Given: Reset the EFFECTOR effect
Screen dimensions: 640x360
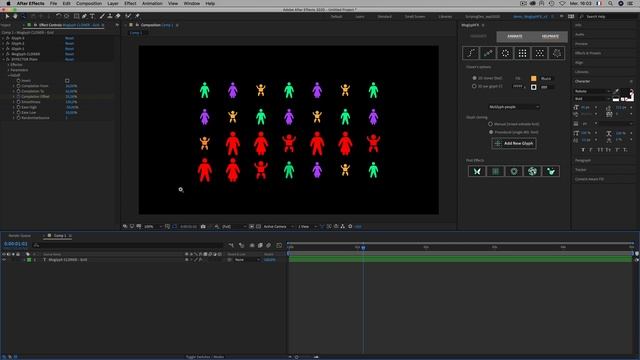Looking at the screenshot, I should [x=69, y=60].
